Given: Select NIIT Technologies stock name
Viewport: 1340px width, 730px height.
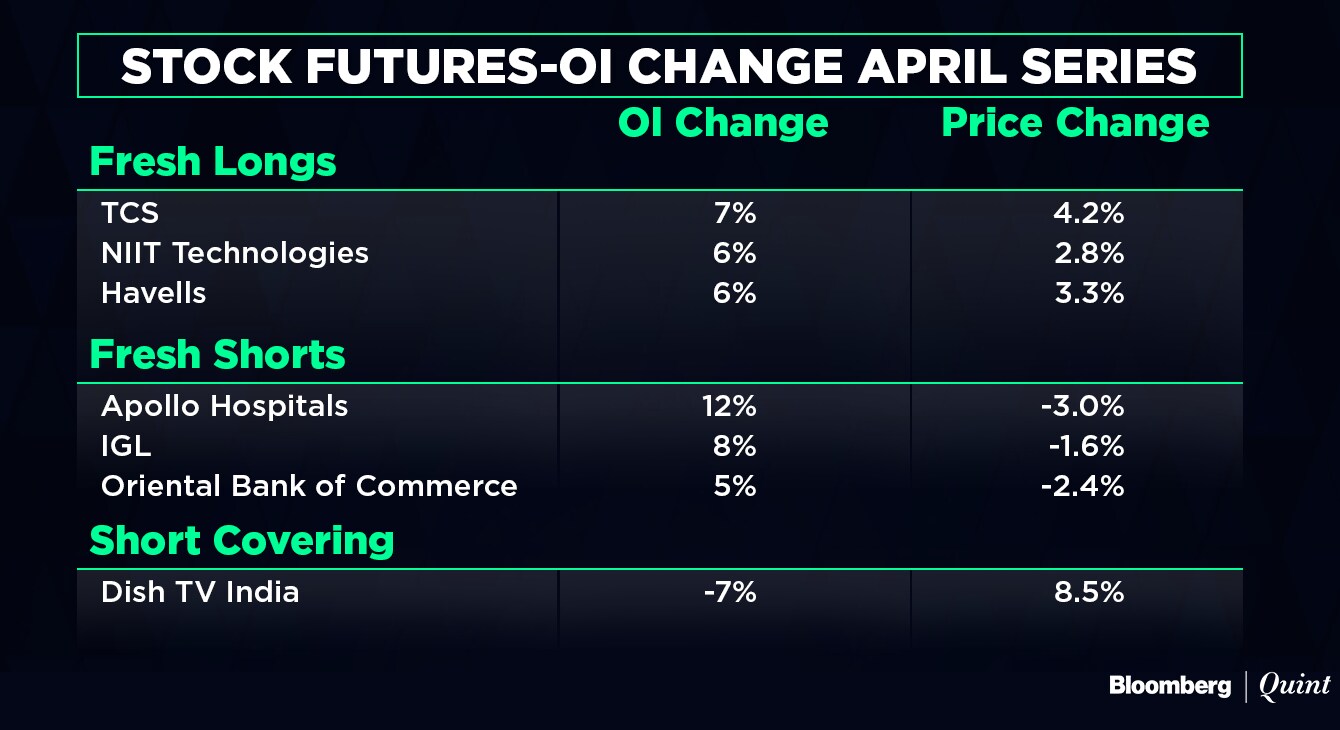Looking at the screenshot, I should click(235, 253).
